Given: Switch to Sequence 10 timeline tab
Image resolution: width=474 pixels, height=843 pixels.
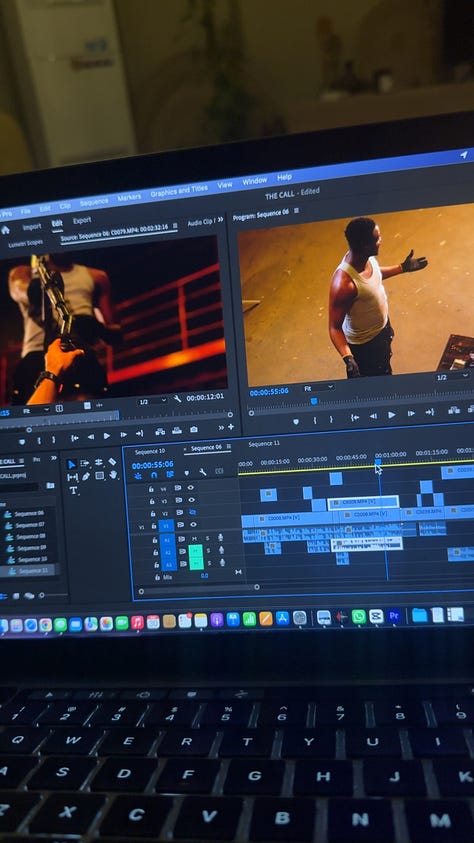Looking at the screenshot, I should click(x=150, y=451).
